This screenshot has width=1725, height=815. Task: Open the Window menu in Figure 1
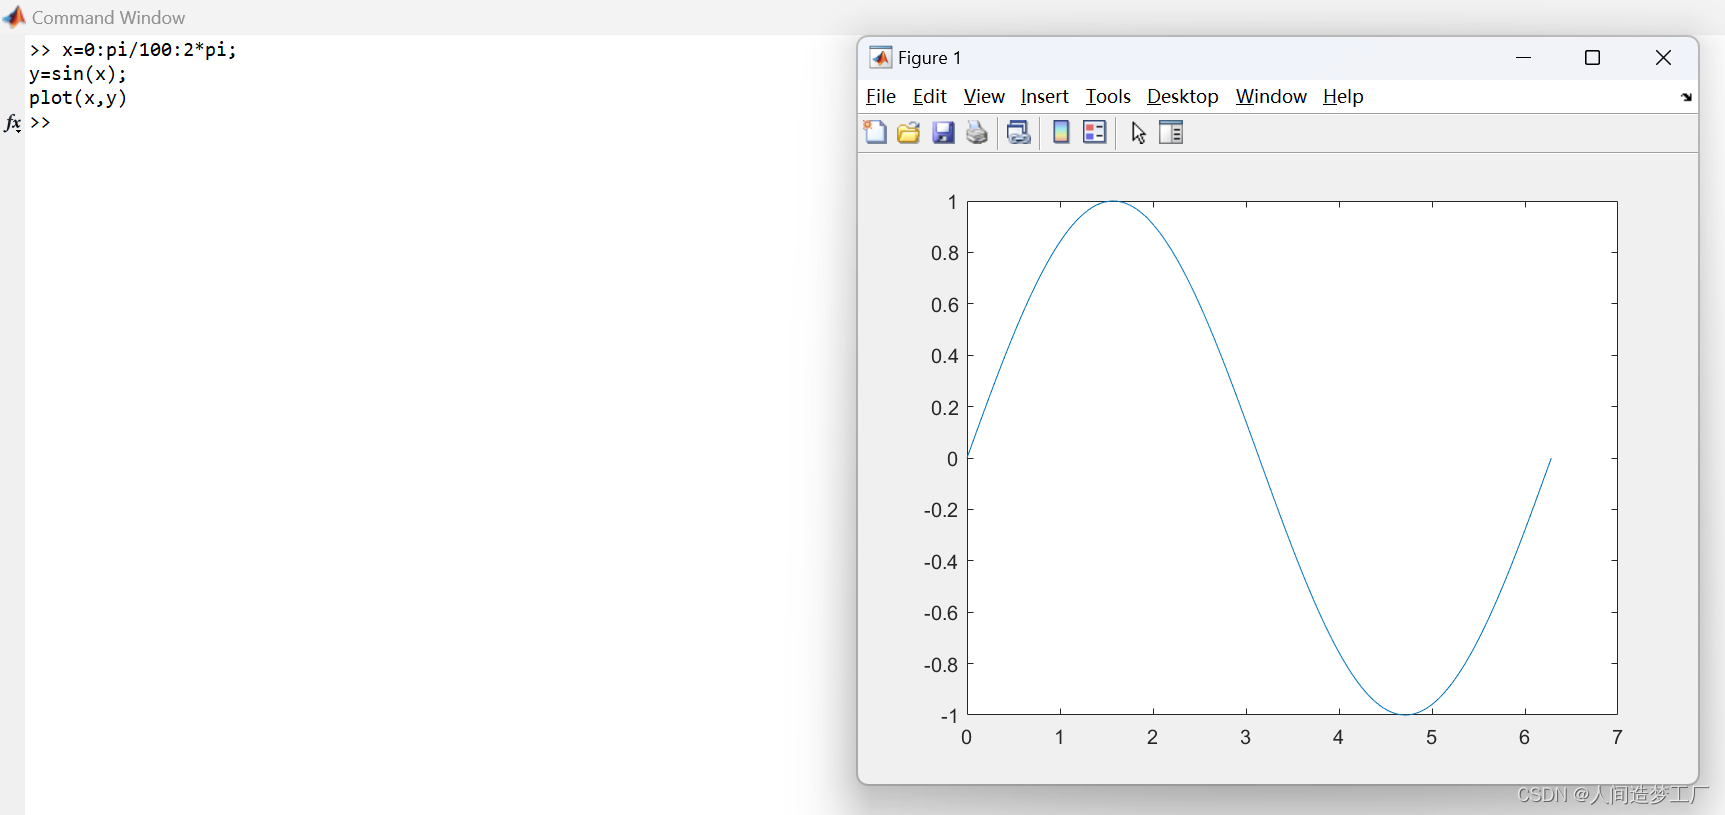tap(1271, 97)
